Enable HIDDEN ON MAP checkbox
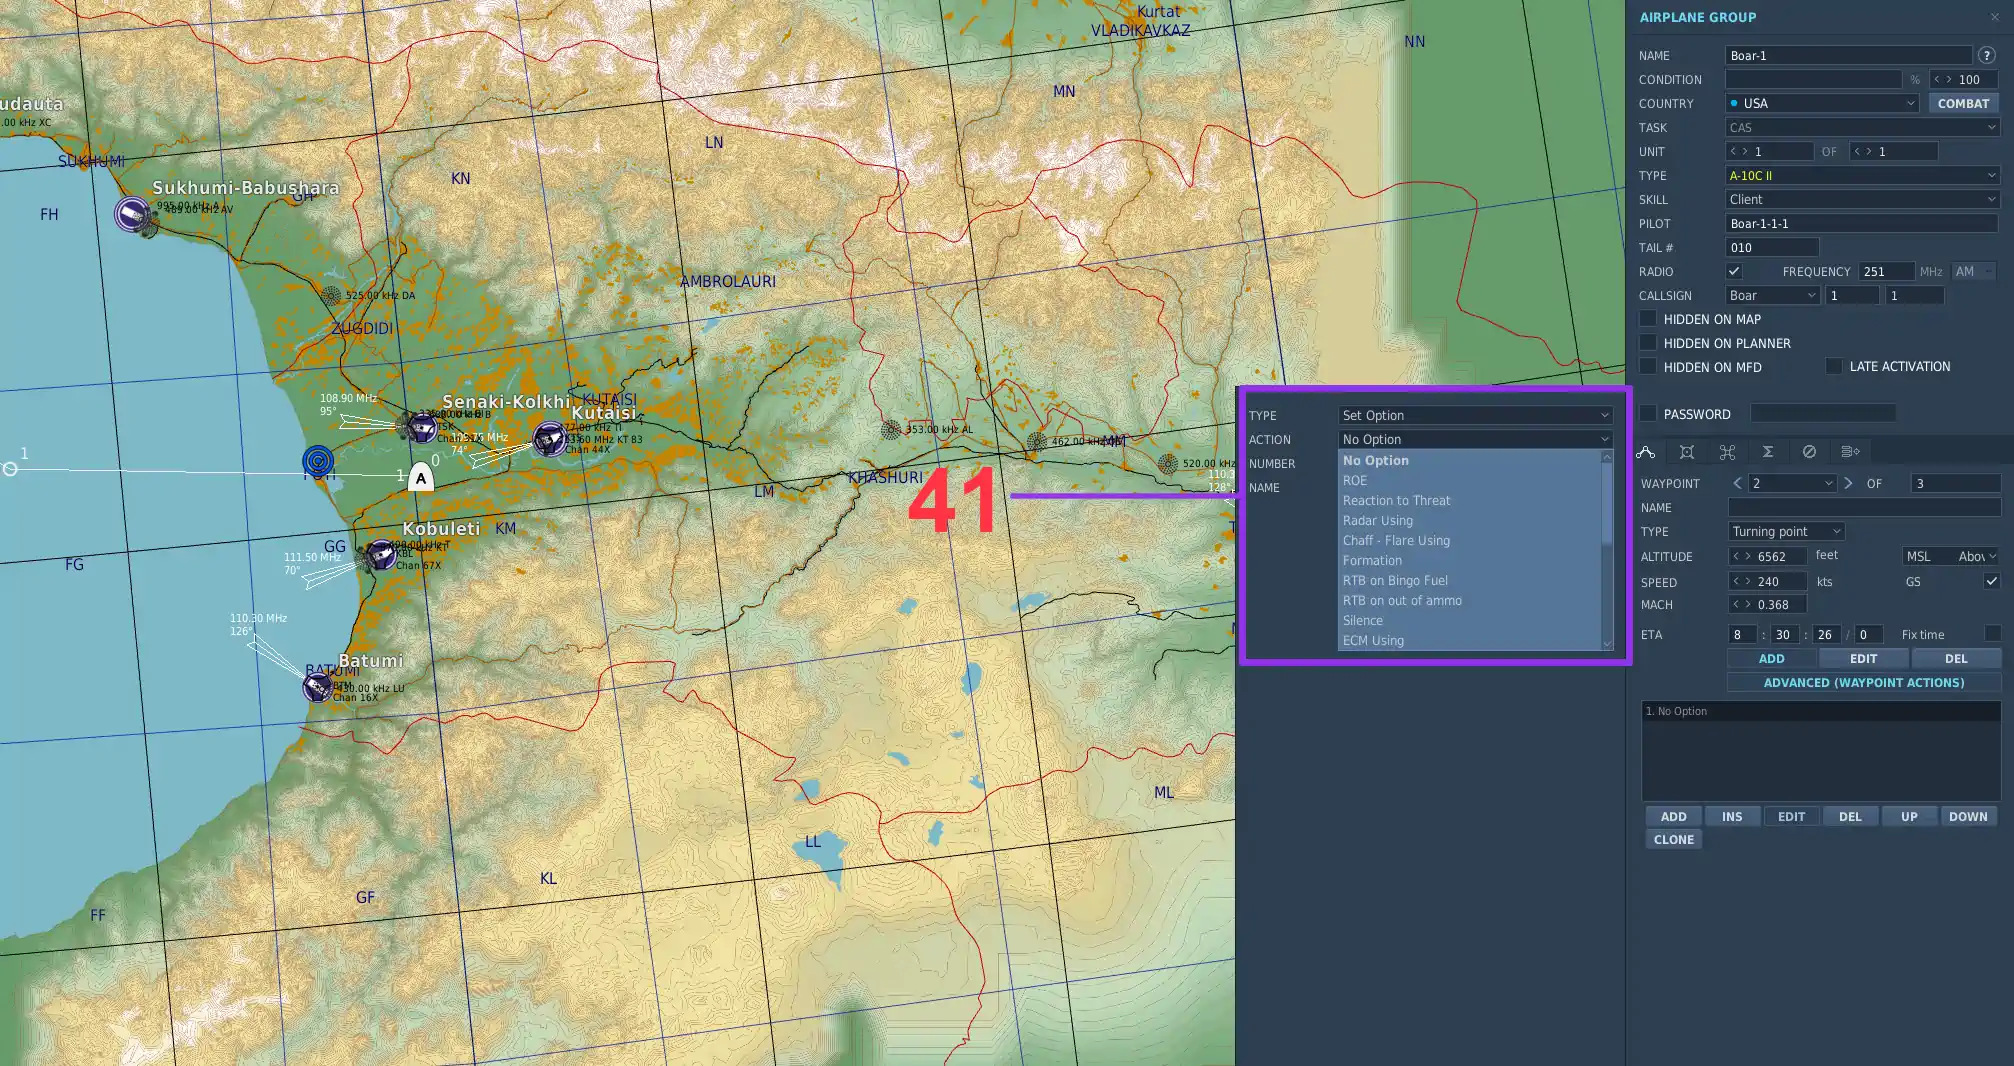 pos(1648,319)
